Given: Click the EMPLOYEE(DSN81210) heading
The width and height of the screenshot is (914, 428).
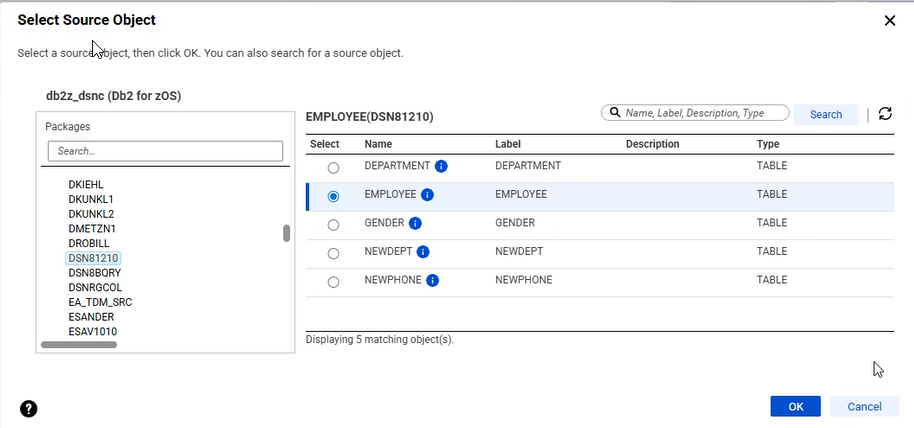Looking at the screenshot, I should point(370,117).
